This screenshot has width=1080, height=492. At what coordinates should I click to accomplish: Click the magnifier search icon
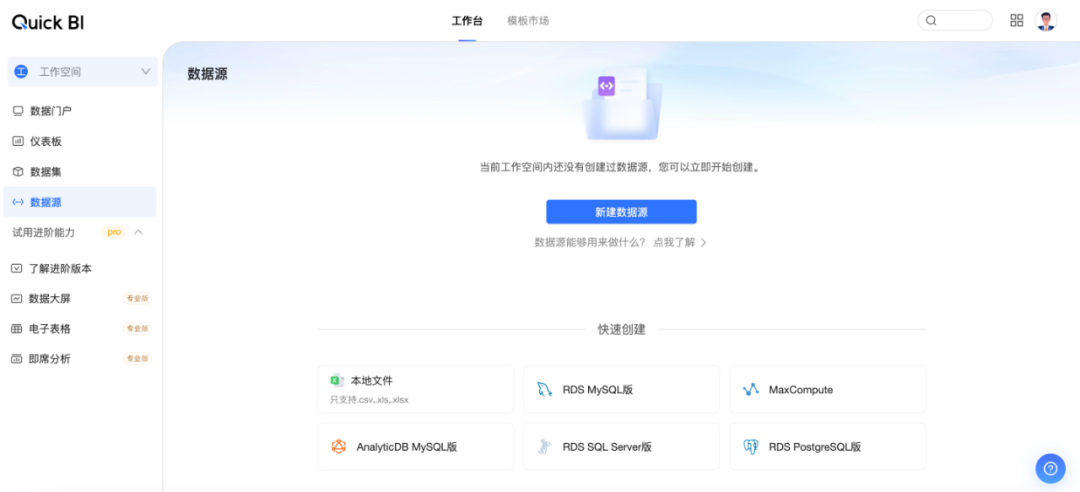(x=931, y=21)
